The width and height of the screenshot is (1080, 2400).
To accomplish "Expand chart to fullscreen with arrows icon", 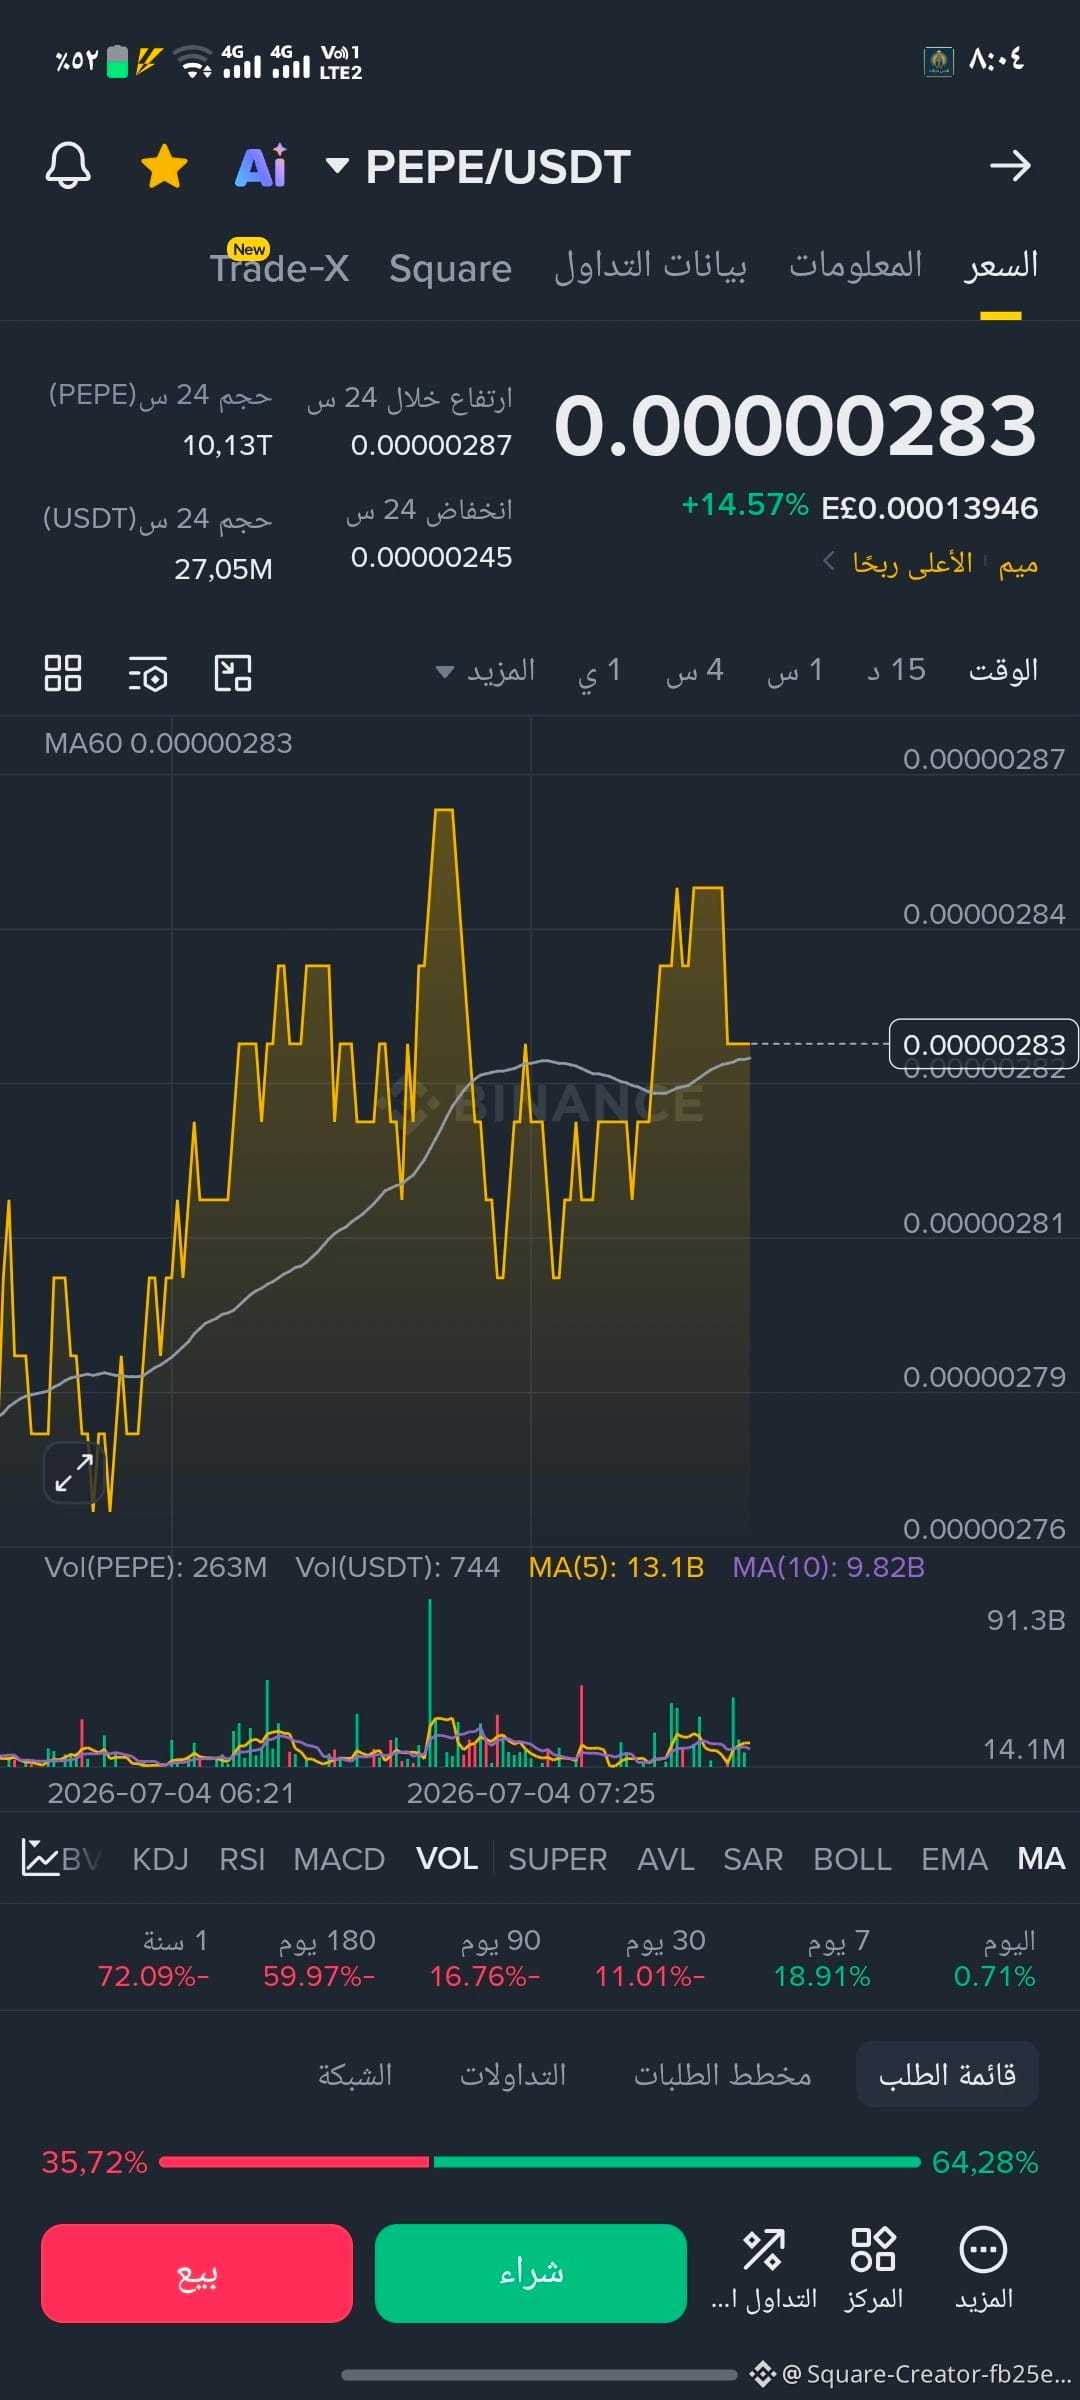I will (74, 1472).
